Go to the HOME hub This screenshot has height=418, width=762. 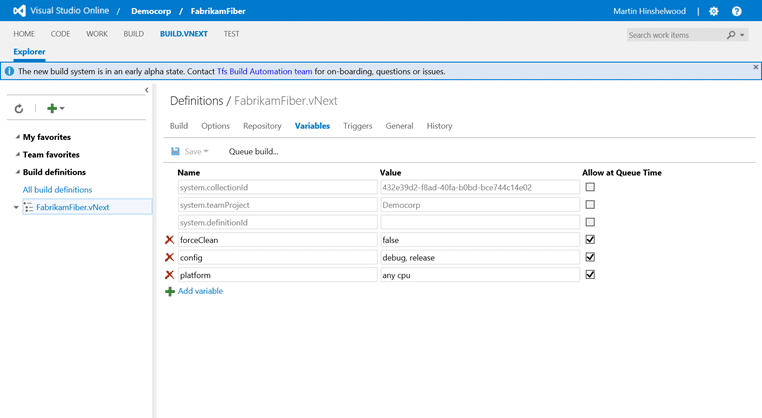[x=24, y=34]
